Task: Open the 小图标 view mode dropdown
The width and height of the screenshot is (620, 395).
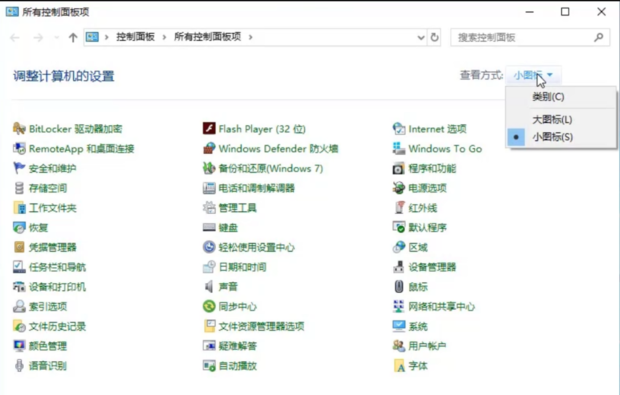Action: pyautogui.click(x=533, y=75)
